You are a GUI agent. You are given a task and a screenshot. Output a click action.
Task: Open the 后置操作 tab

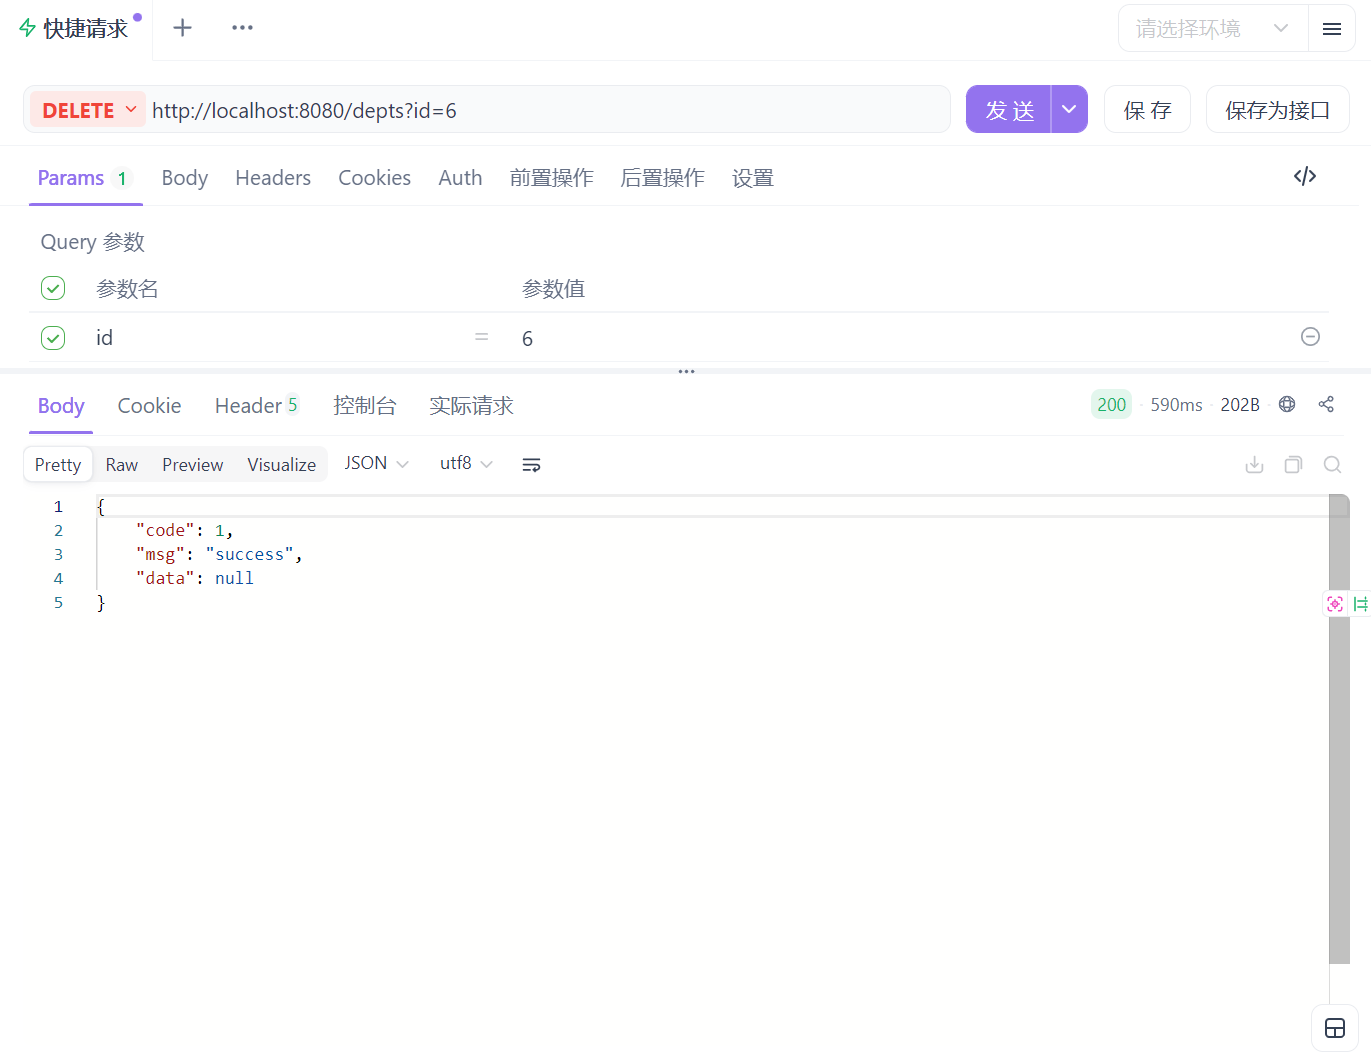point(663,178)
